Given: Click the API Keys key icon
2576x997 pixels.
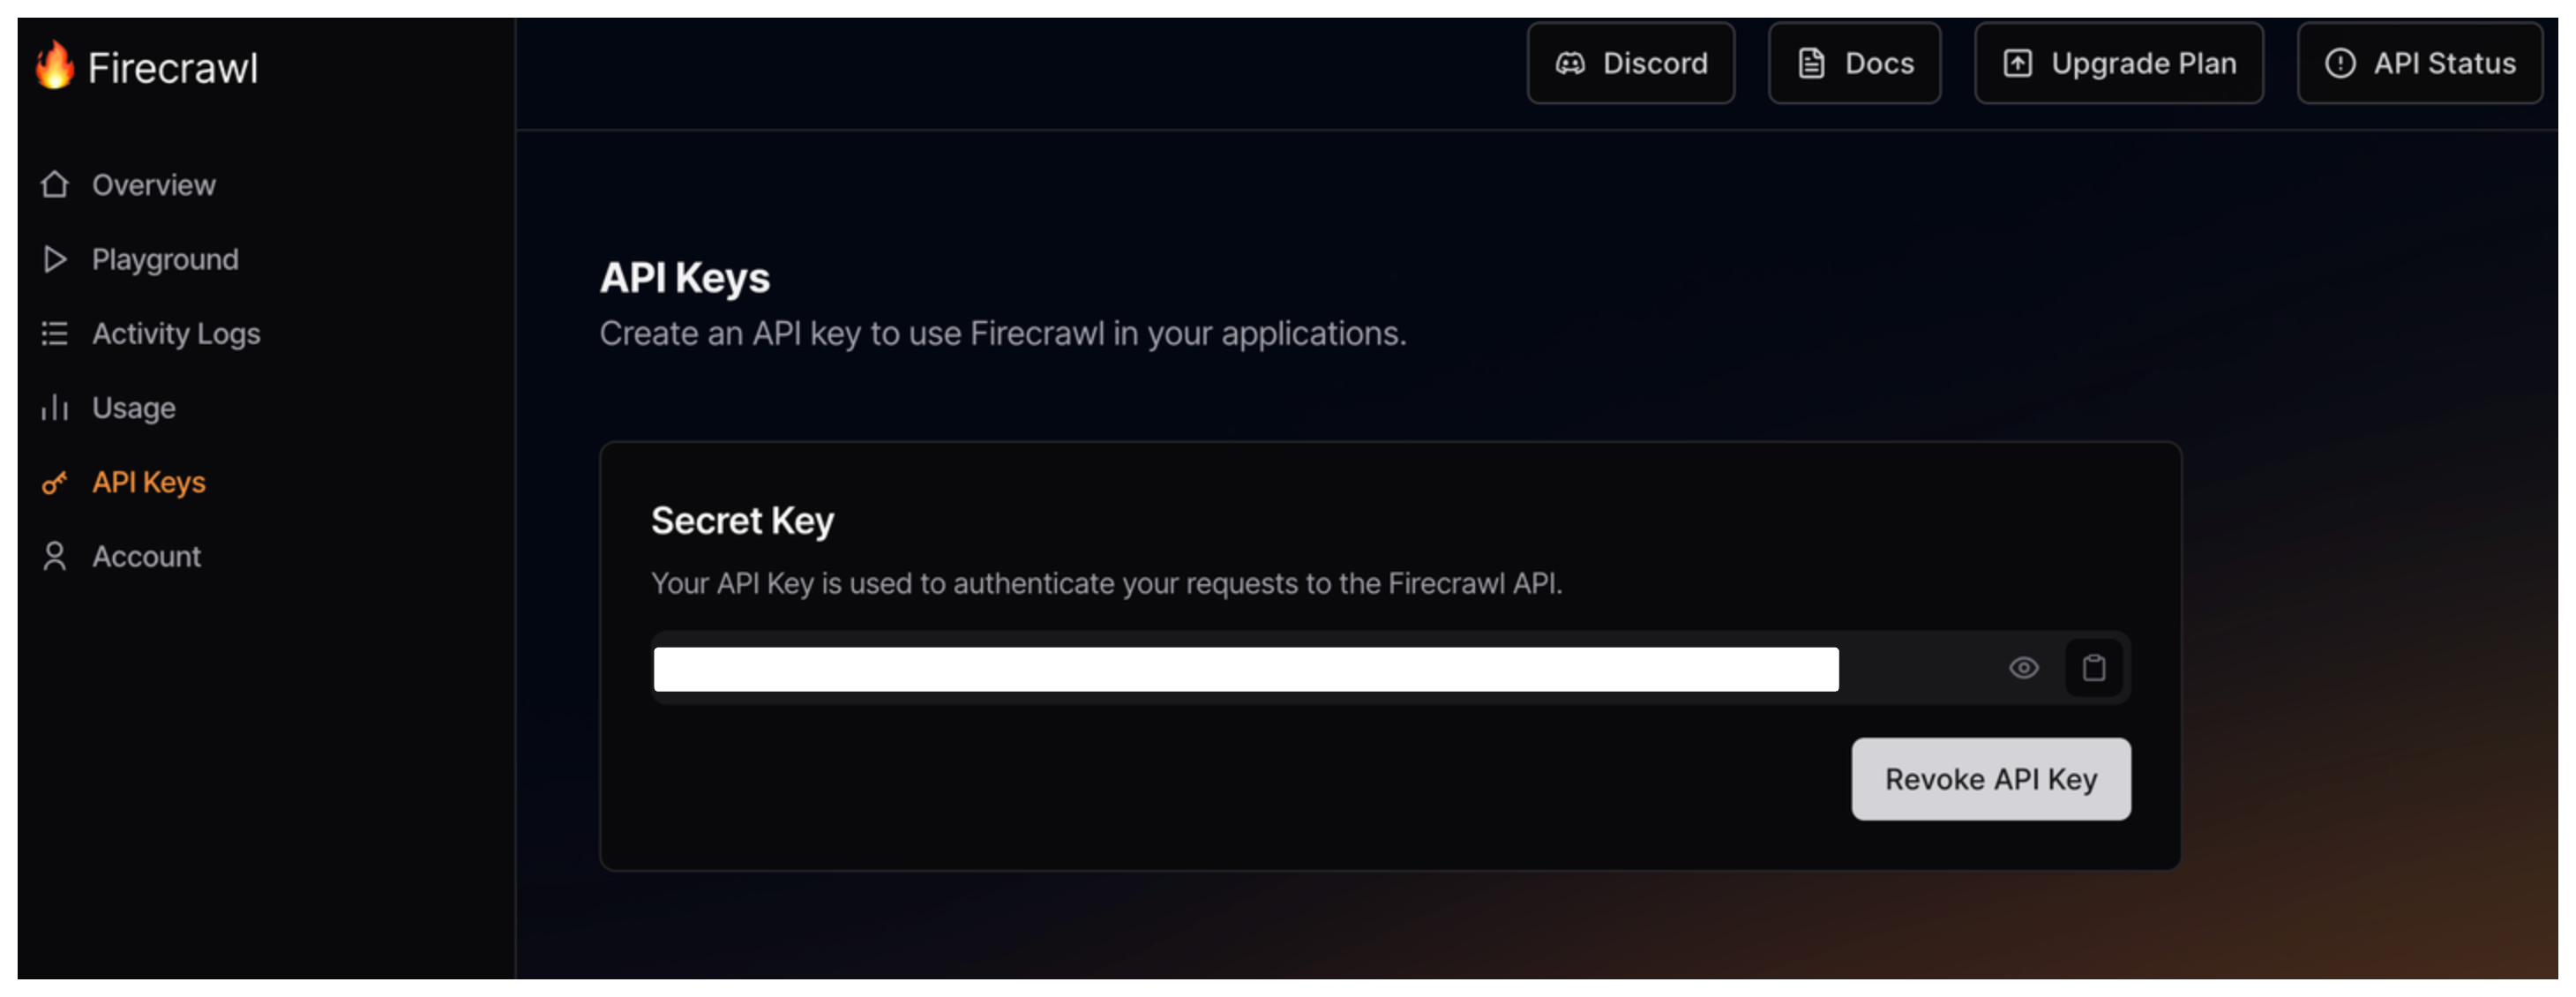Looking at the screenshot, I should click(55, 483).
